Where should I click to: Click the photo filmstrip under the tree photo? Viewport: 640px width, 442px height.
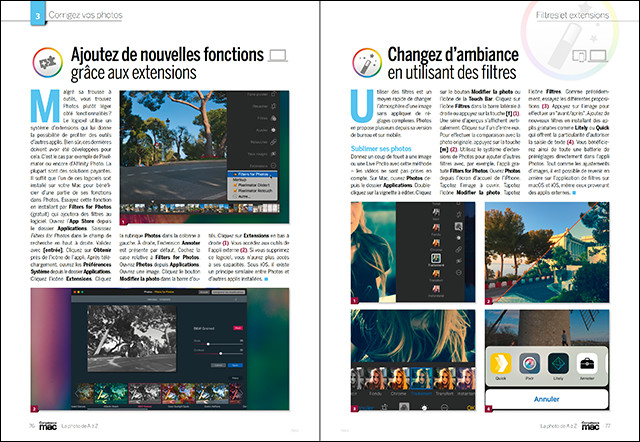pos(200,208)
